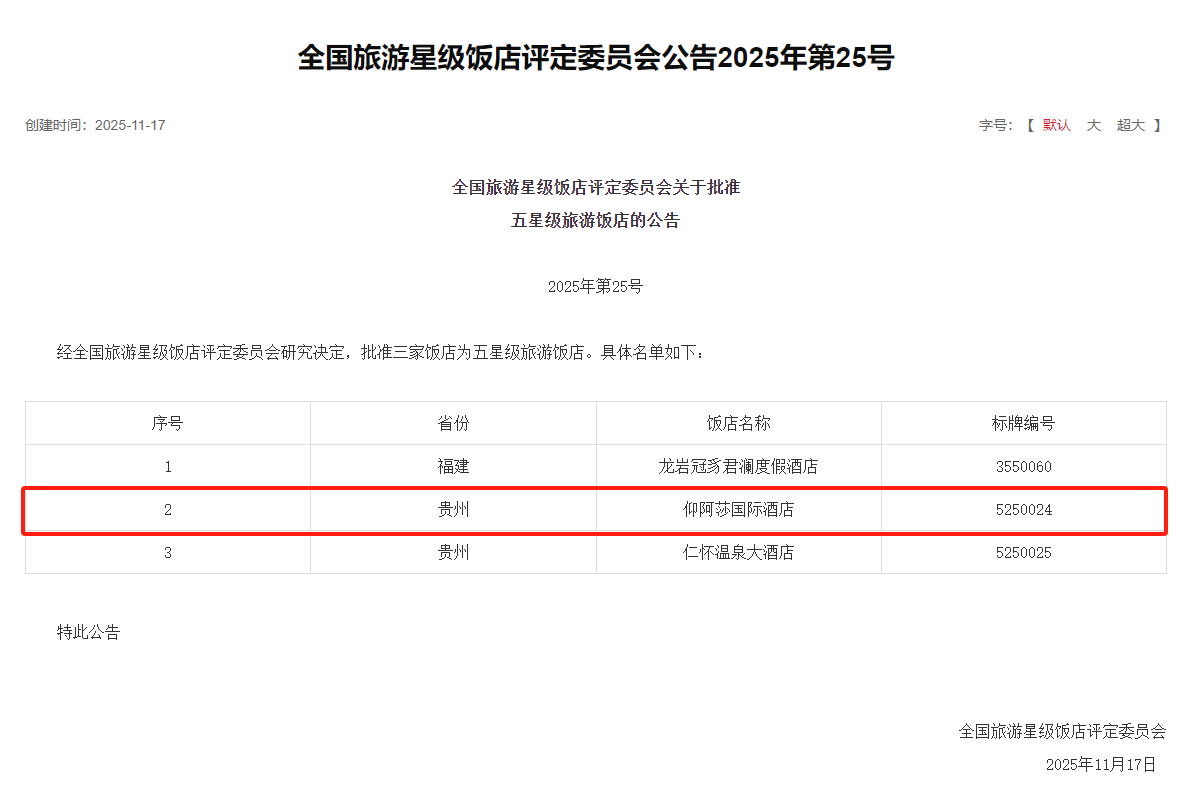Click the main page title heading
1190x805 pixels.
tap(595, 58)
